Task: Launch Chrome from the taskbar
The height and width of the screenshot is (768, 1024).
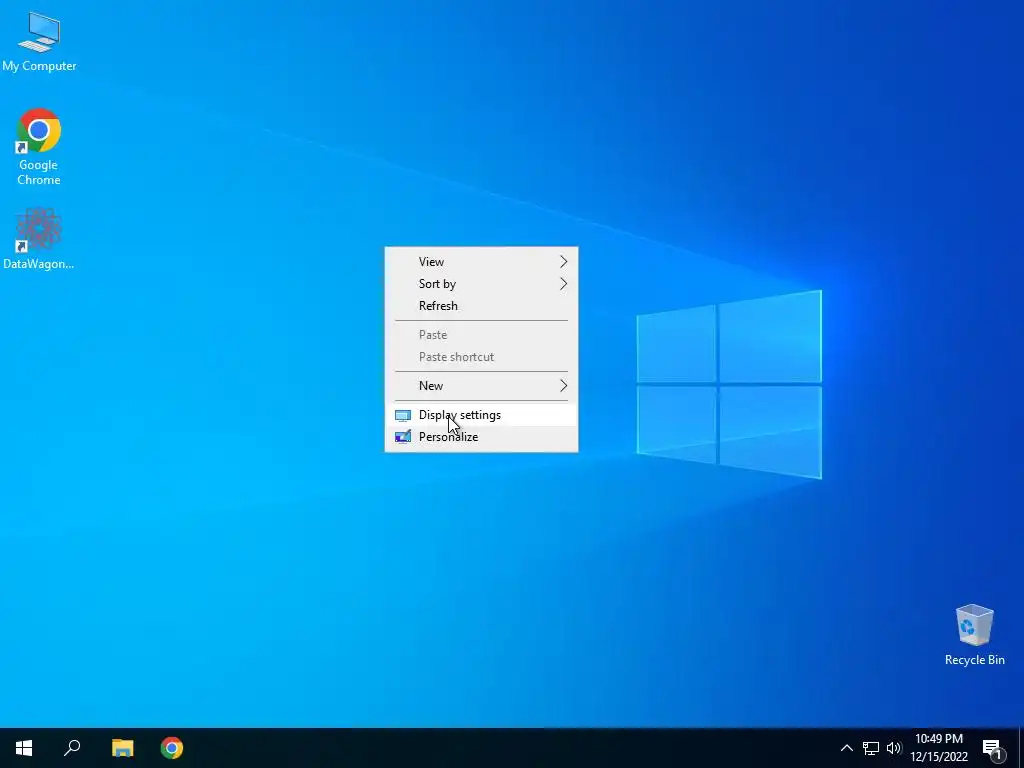Action: [x=172, y=748]
